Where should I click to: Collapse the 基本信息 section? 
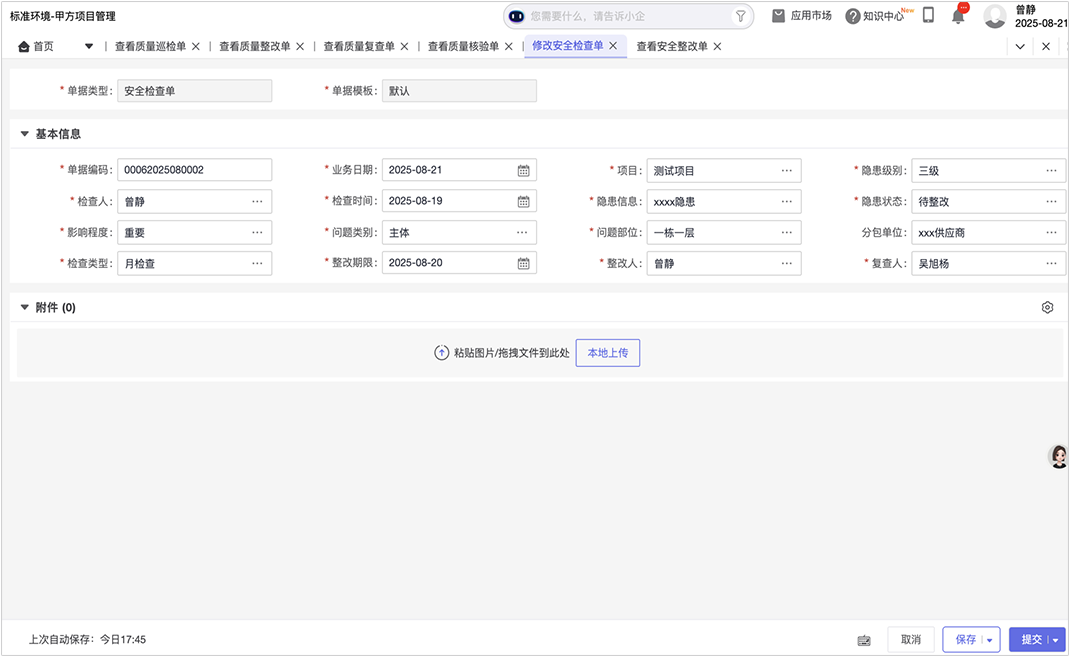tap(25, 134)
